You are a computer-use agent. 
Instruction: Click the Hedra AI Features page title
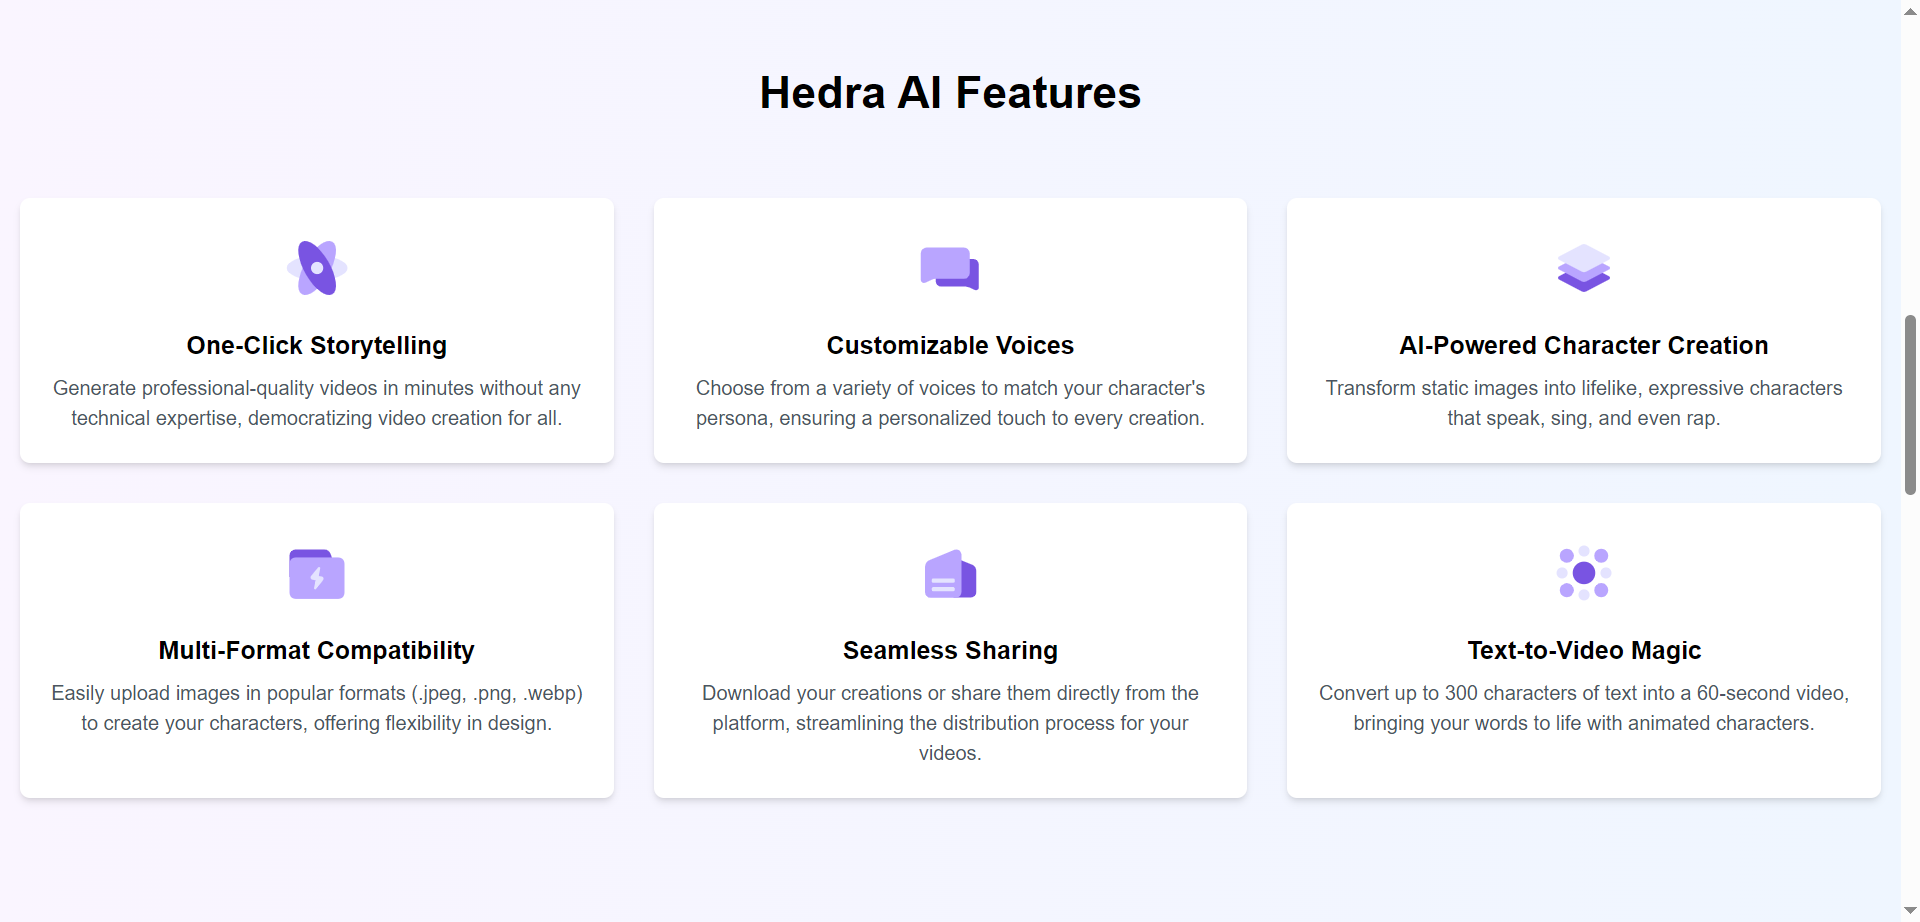point(950,92)
